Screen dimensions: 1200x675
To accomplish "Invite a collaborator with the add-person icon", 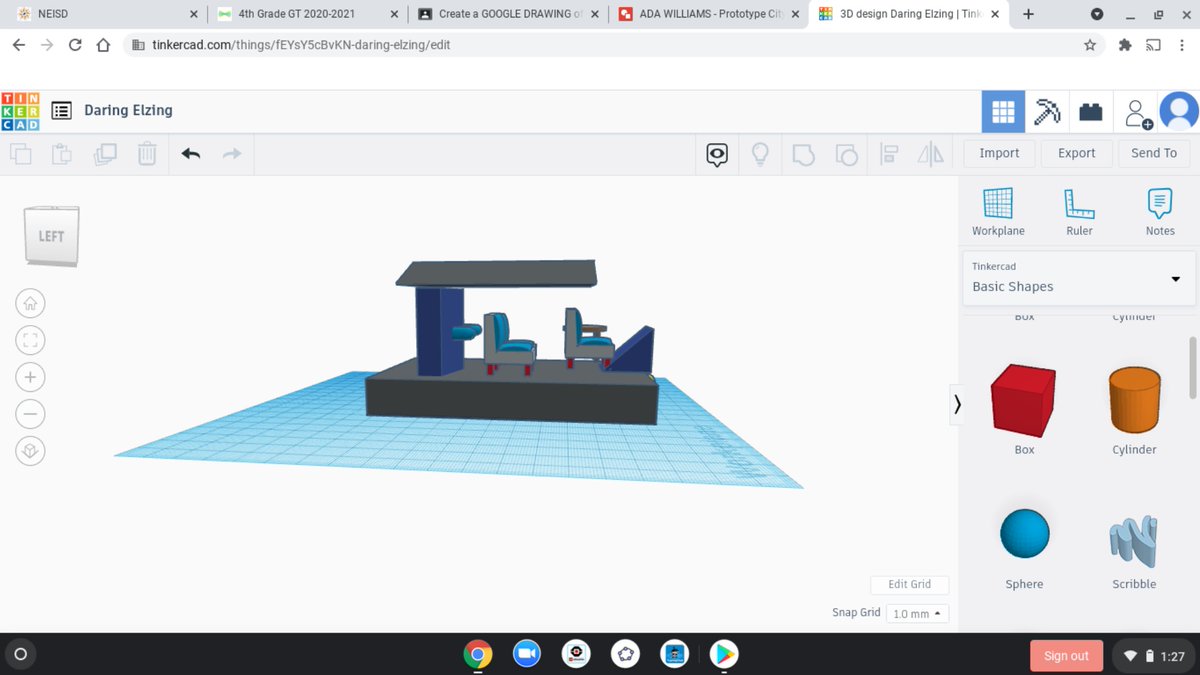I will click(1137, 113).
